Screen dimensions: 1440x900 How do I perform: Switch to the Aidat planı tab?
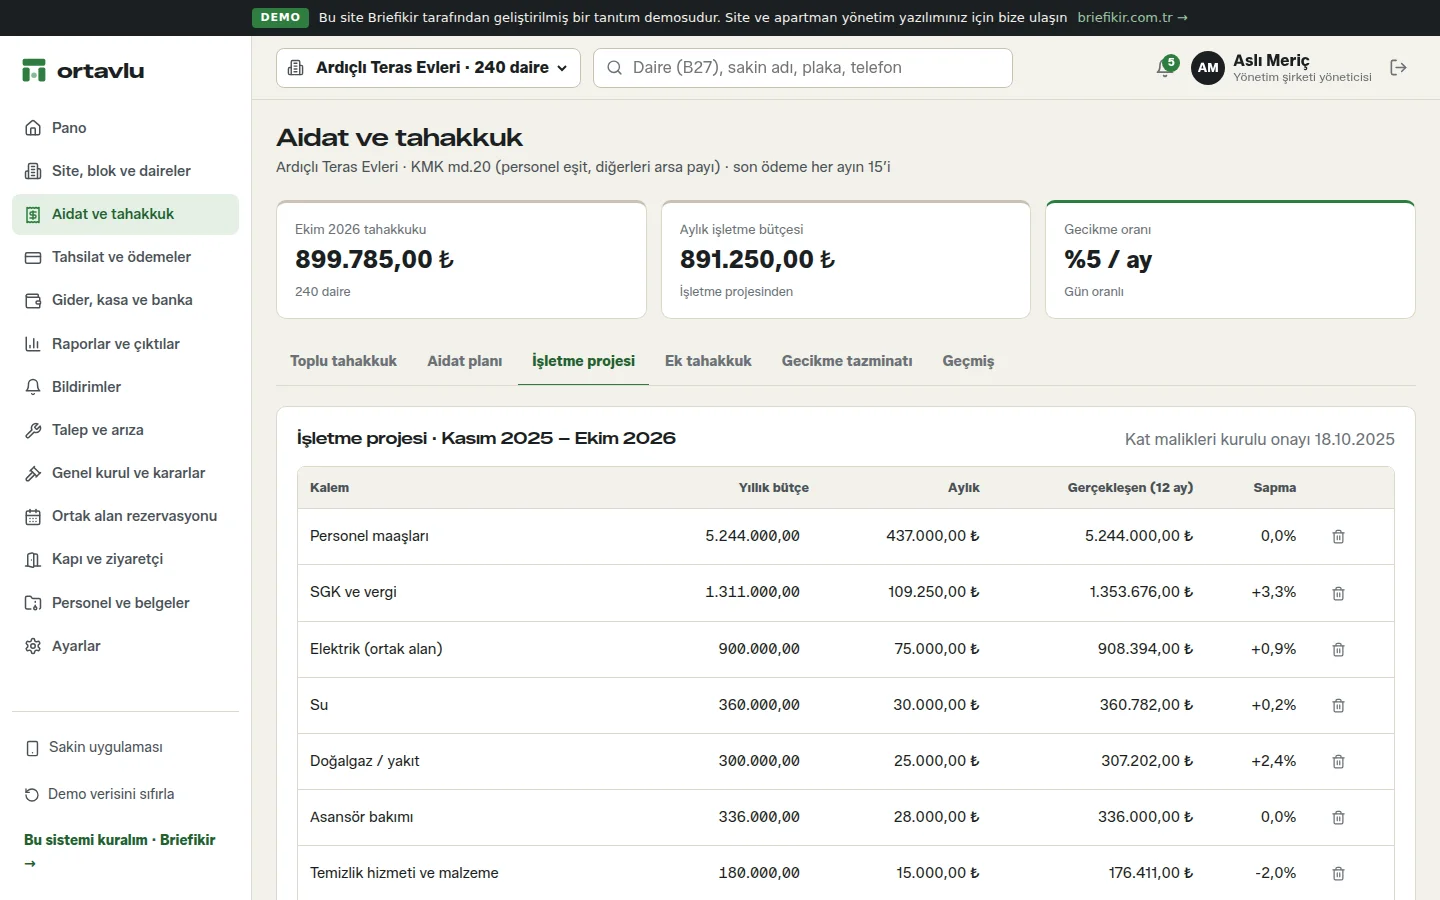[x=464, y=361]
